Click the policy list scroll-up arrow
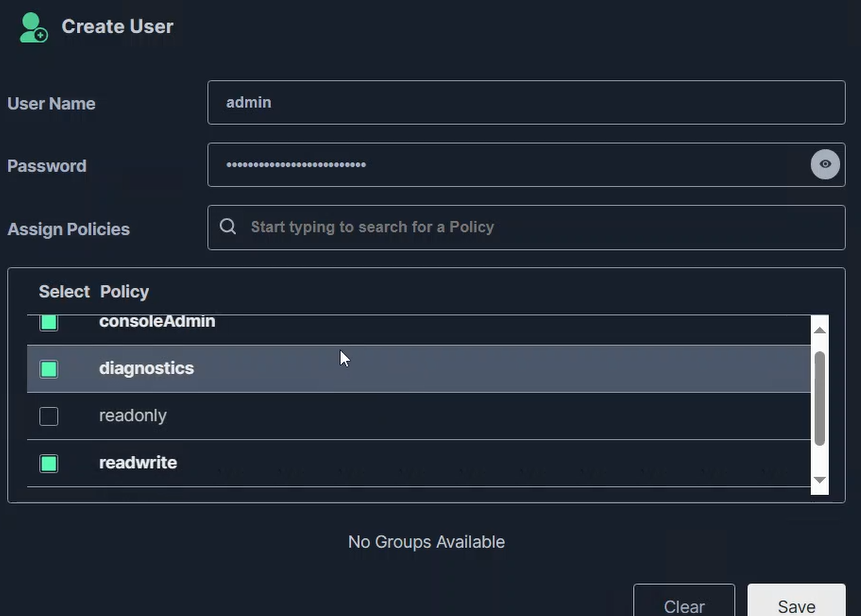This screenshot has width=861, height=616. (820, 330)
